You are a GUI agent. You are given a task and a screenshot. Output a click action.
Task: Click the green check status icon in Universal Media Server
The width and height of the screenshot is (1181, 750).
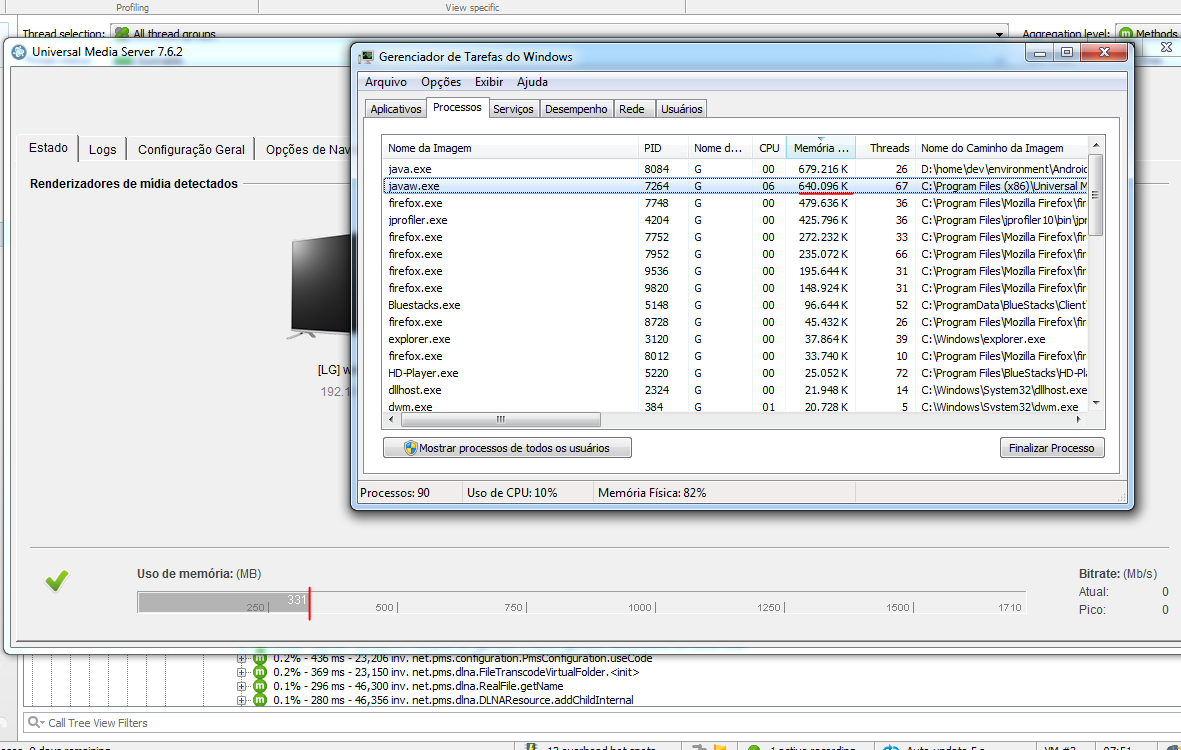coord(56,580)
